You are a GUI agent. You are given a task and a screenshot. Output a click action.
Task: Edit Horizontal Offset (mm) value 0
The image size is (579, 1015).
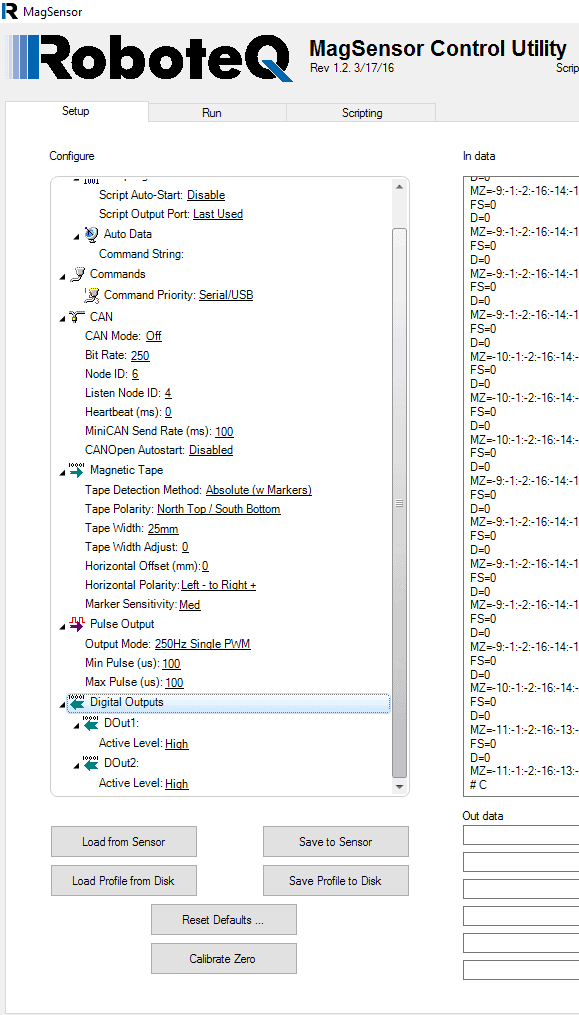click(x=205, y=566)
